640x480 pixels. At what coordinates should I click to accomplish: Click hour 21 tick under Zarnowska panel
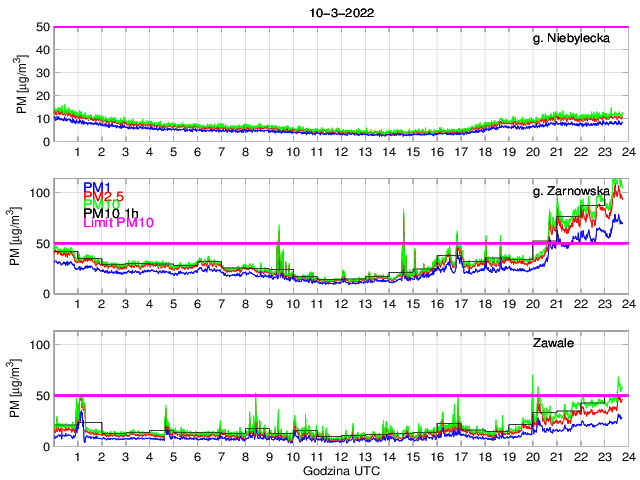pyautogui.click(x=557, y=304)
